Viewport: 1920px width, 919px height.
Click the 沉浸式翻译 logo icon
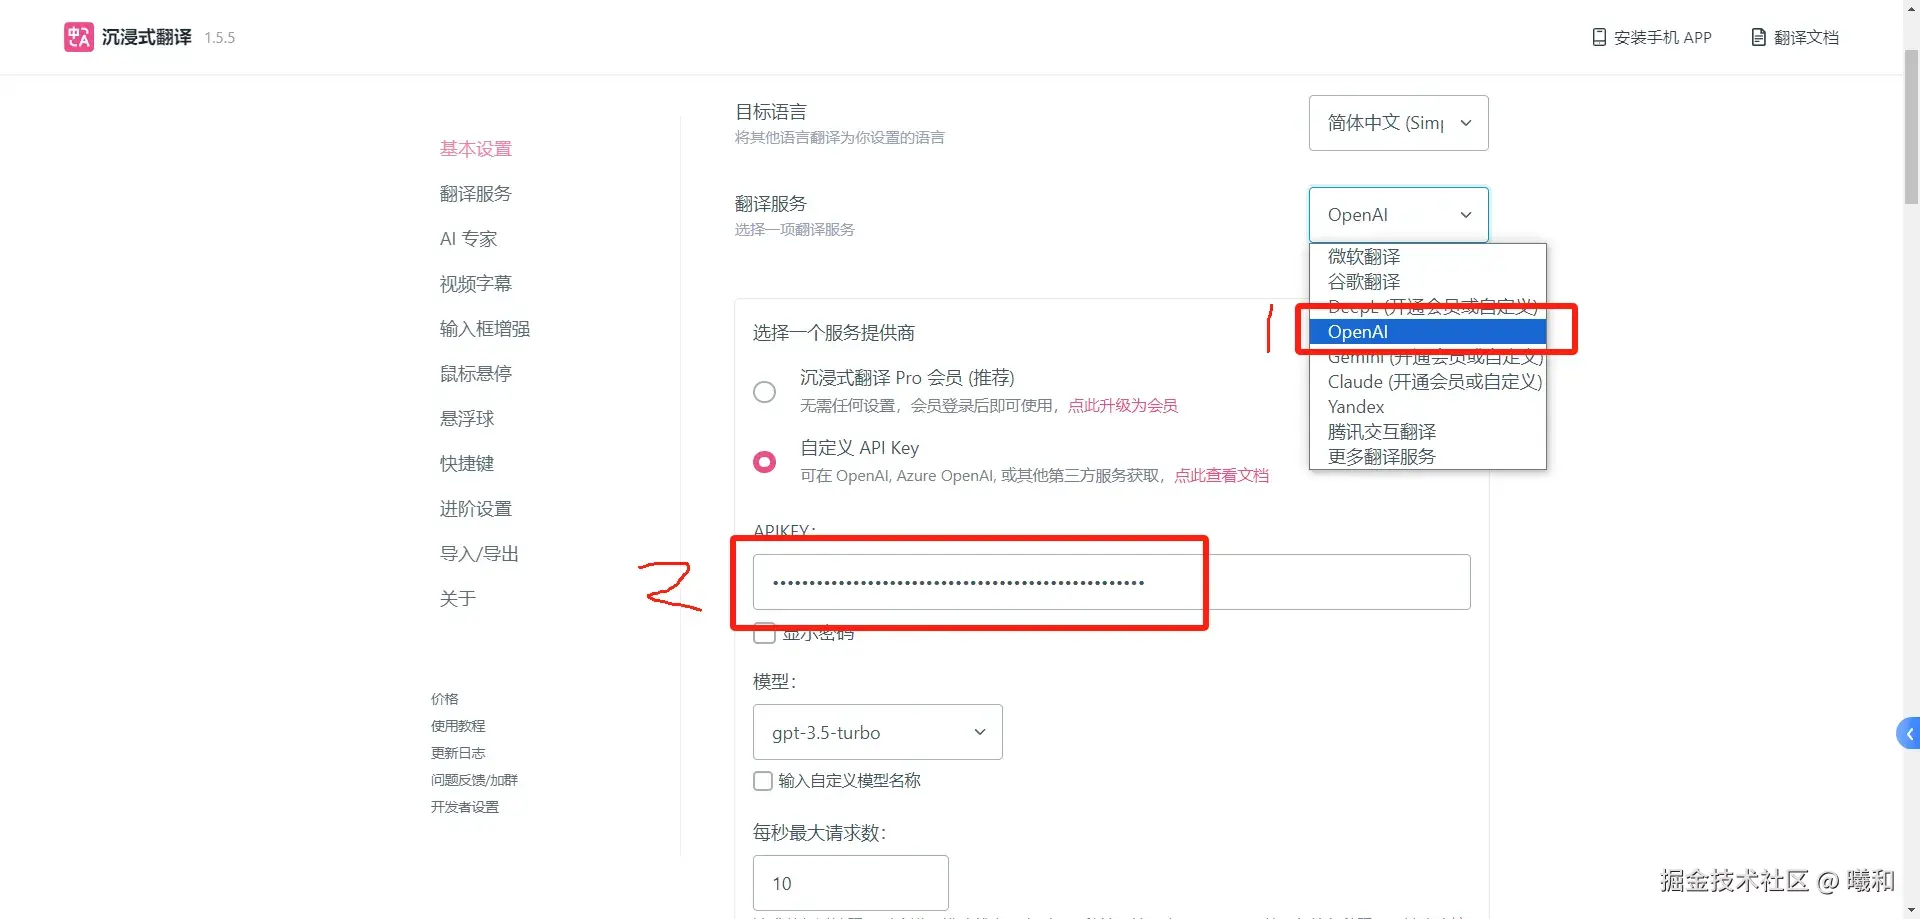[77, 37]
